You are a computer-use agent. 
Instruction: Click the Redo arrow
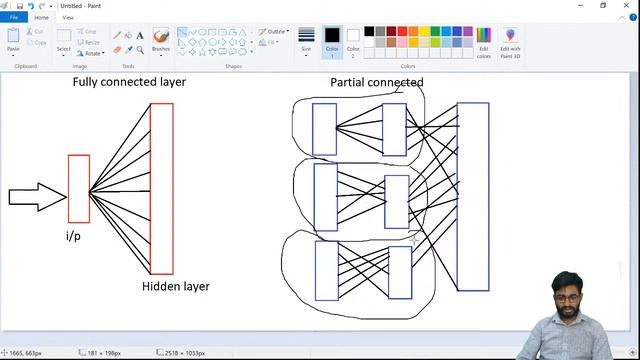[x=42, y=6]
